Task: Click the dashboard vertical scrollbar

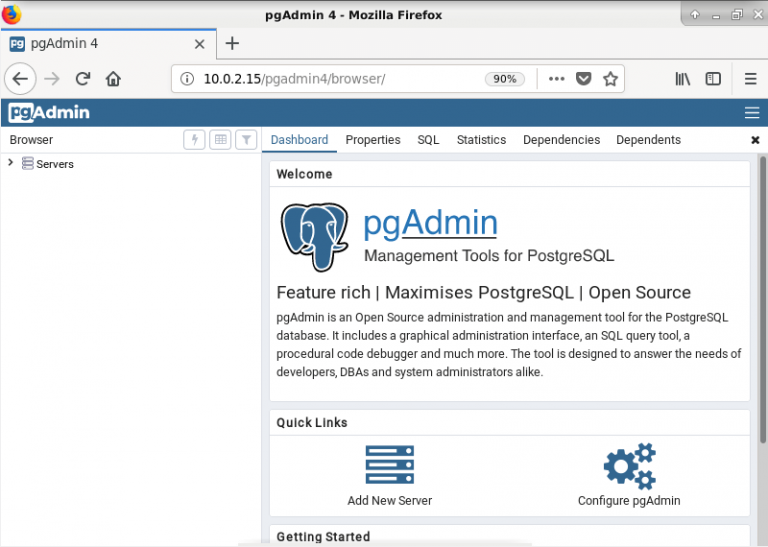Action: point(762,300)
